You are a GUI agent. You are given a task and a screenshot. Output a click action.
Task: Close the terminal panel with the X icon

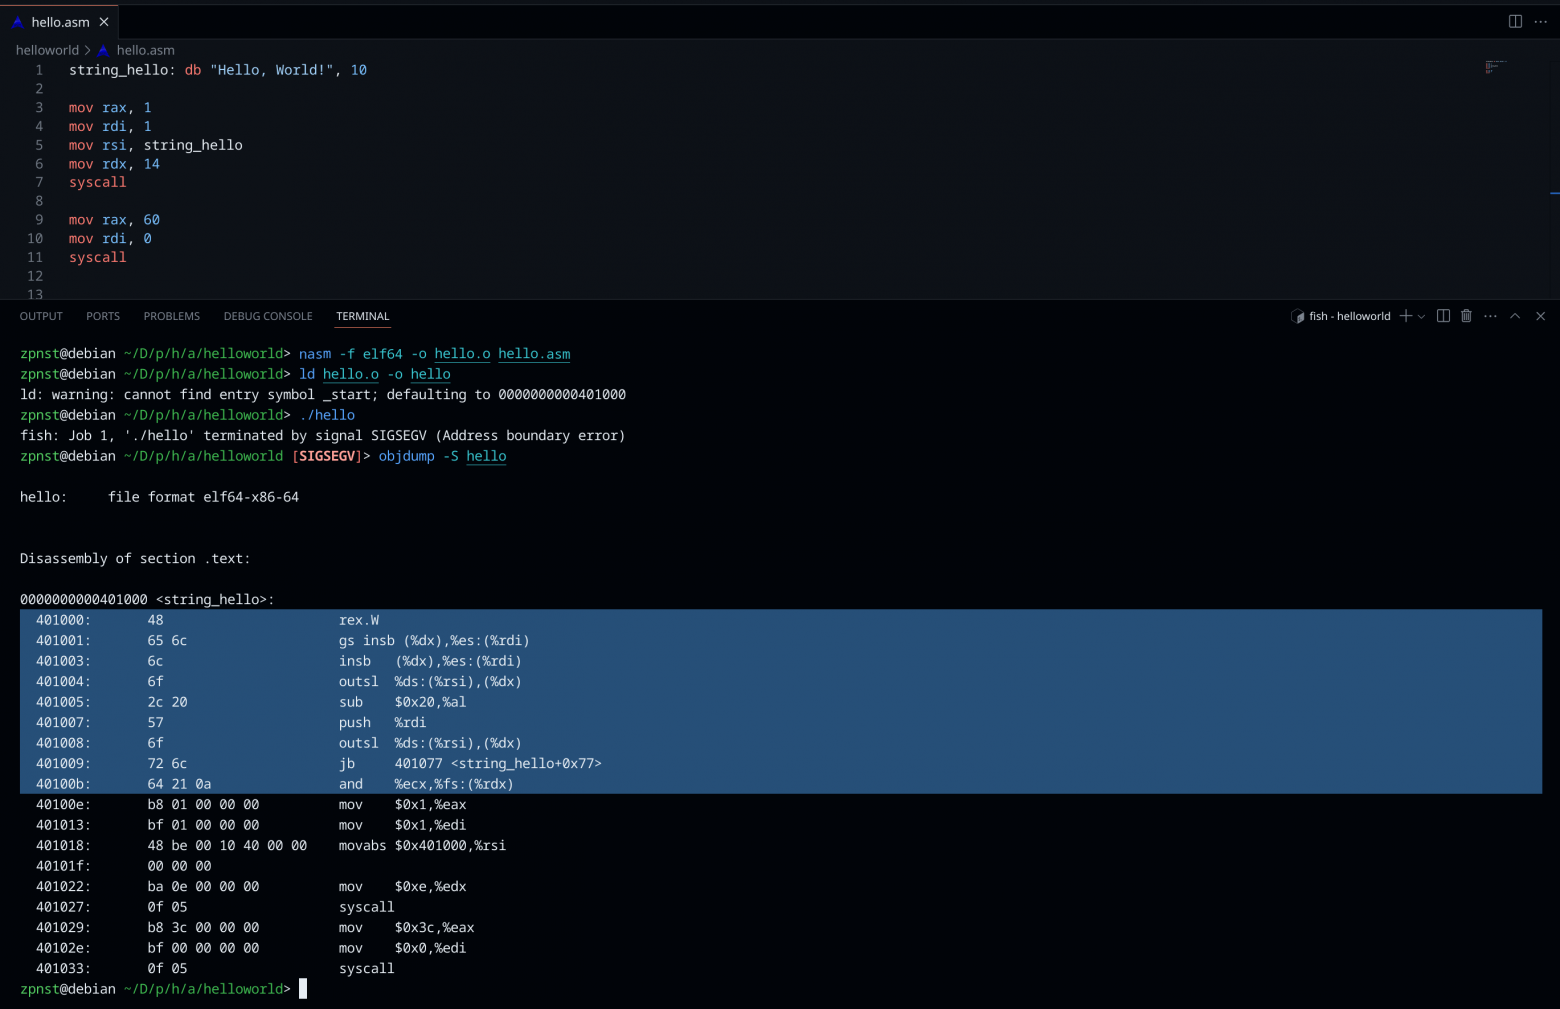(x=1540, y=315)
